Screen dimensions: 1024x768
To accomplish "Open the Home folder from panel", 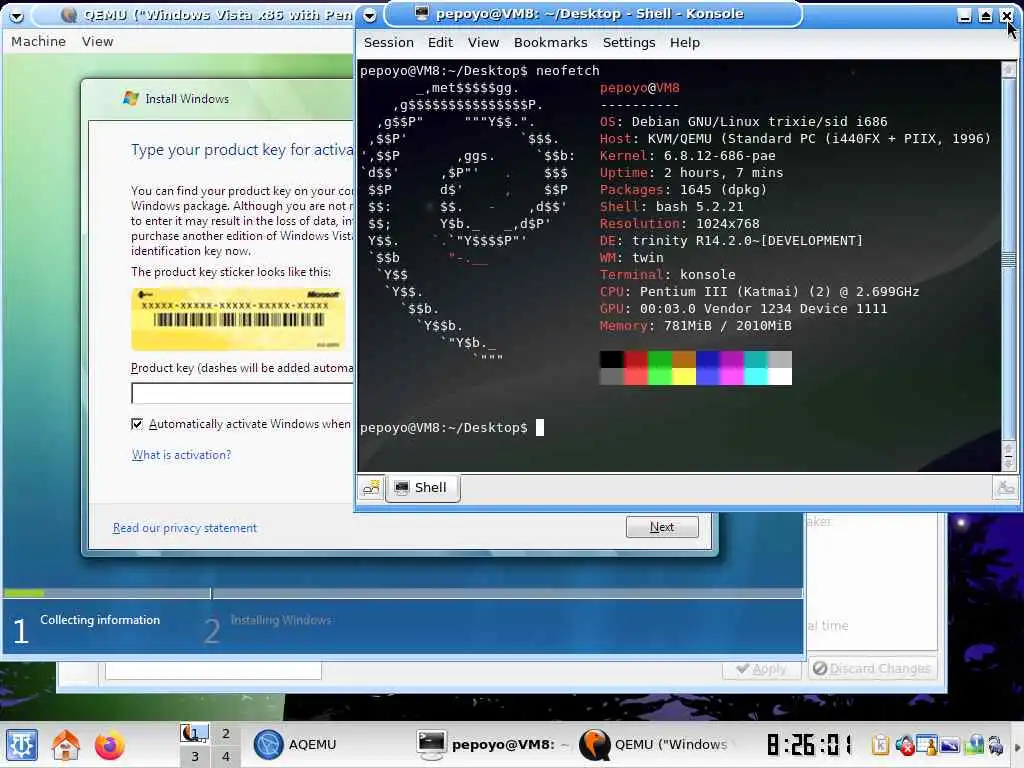I will tap(65, 745).
